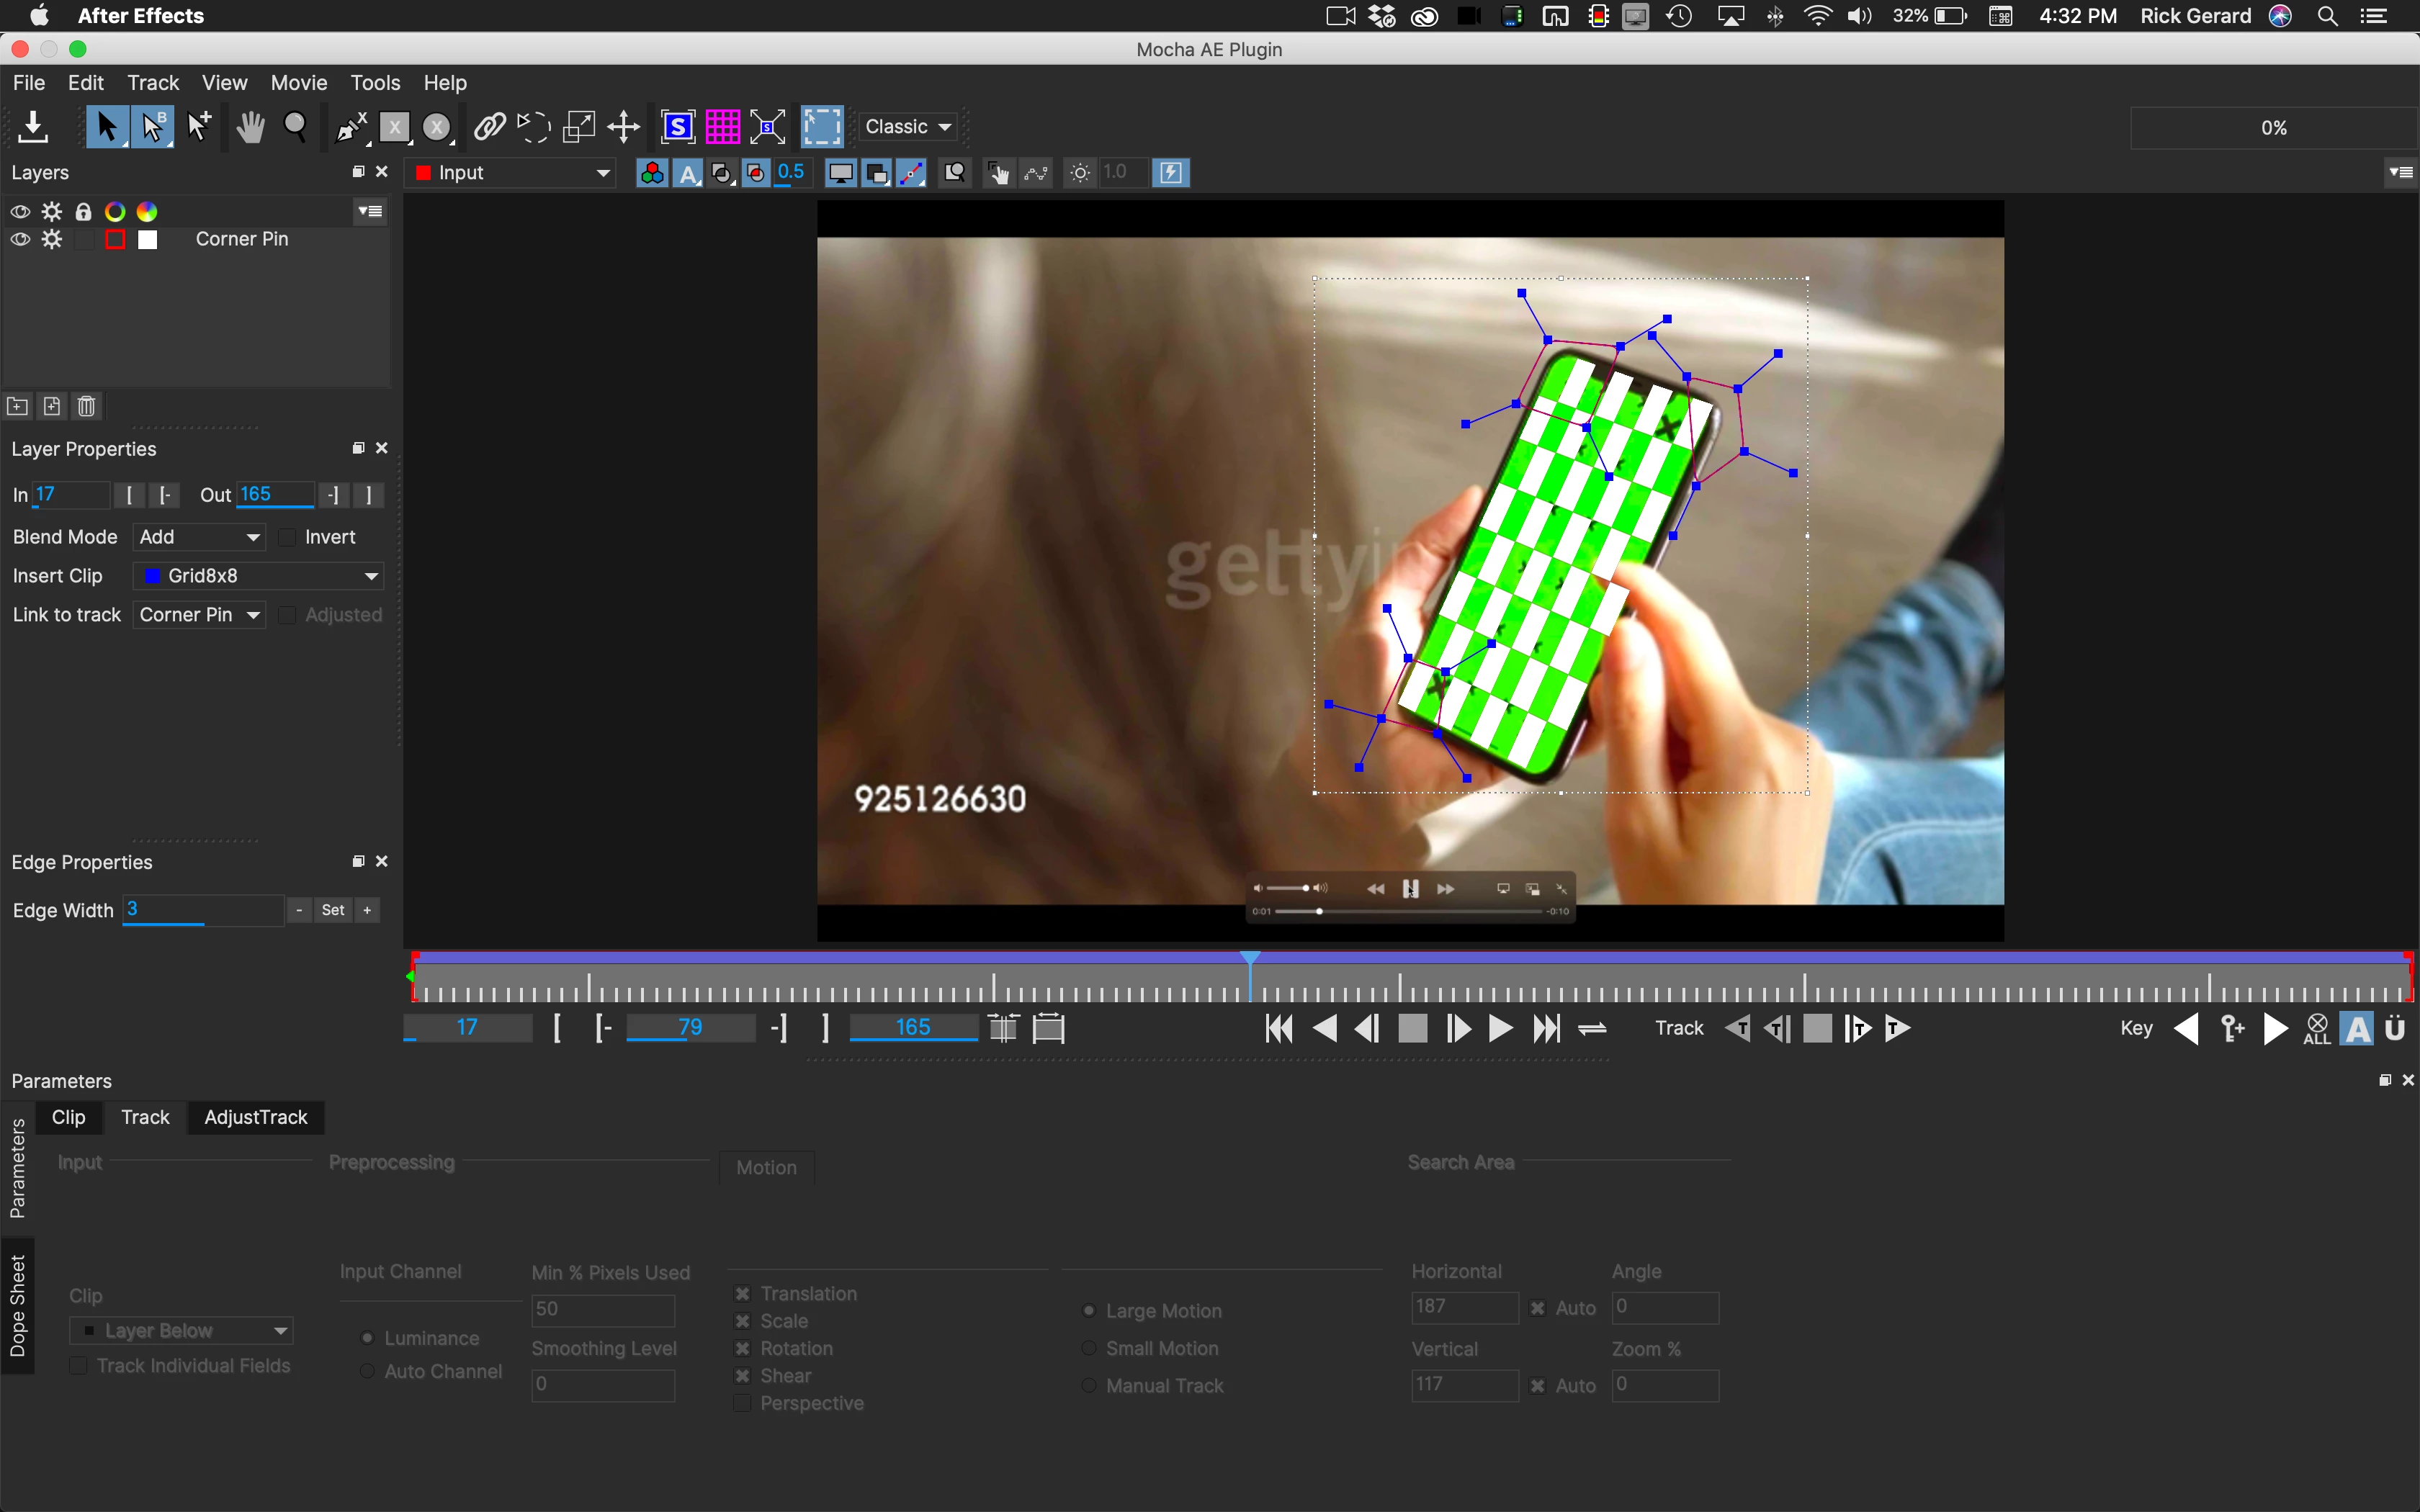Click the track forward button
2420x1512 pixels.
point(1897,1028)
